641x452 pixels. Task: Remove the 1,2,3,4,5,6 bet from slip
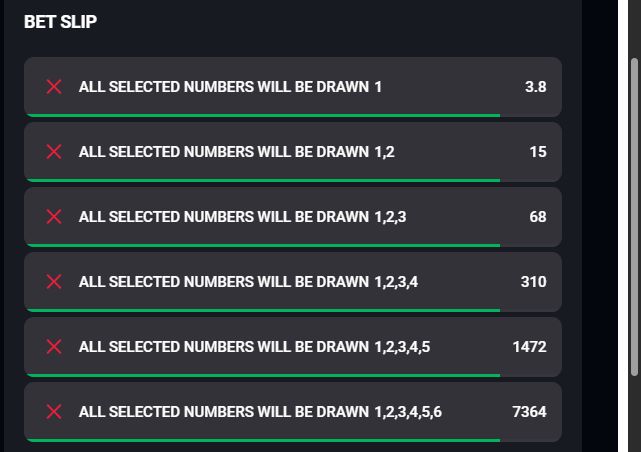pos(54,412)
